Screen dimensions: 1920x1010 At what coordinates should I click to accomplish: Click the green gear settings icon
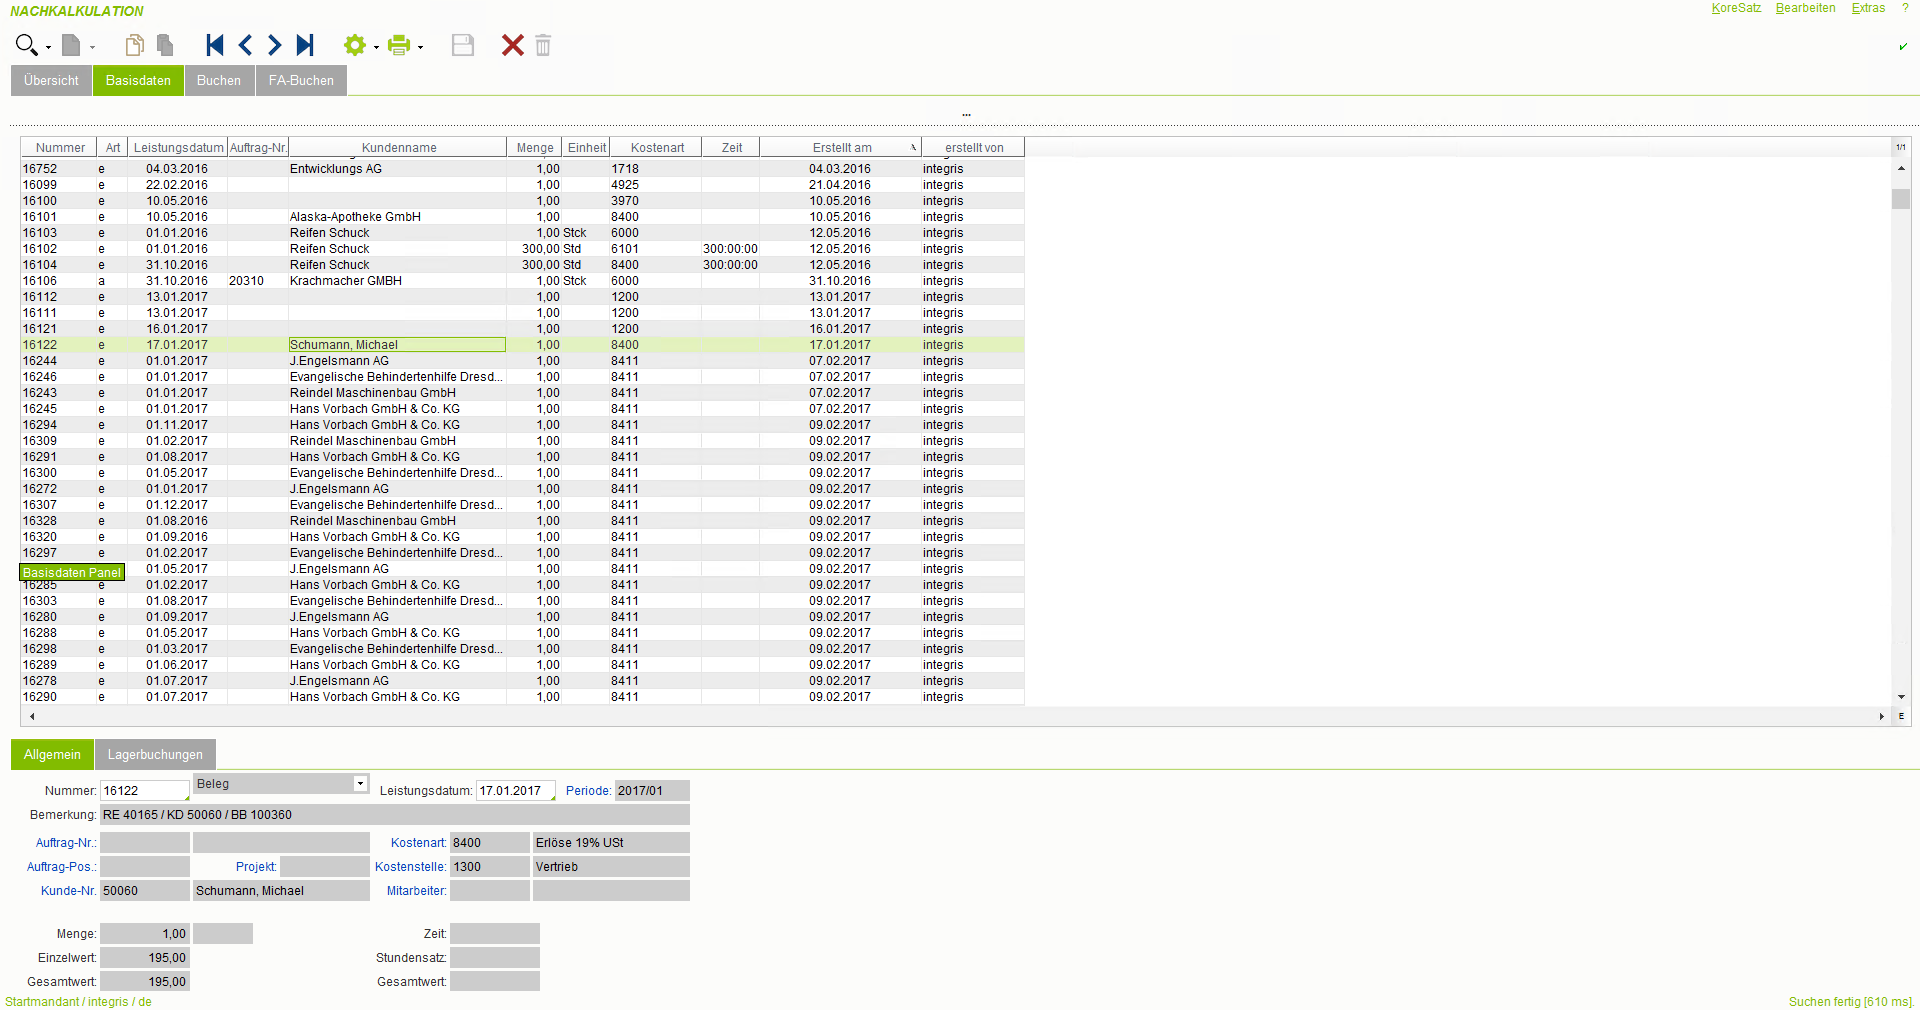(x=354, y=45)
